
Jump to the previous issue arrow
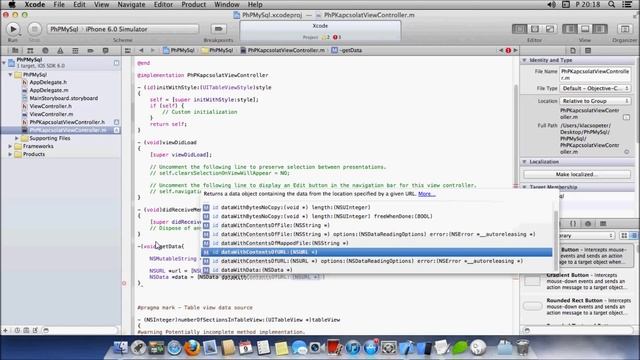[x=501, y=51]
